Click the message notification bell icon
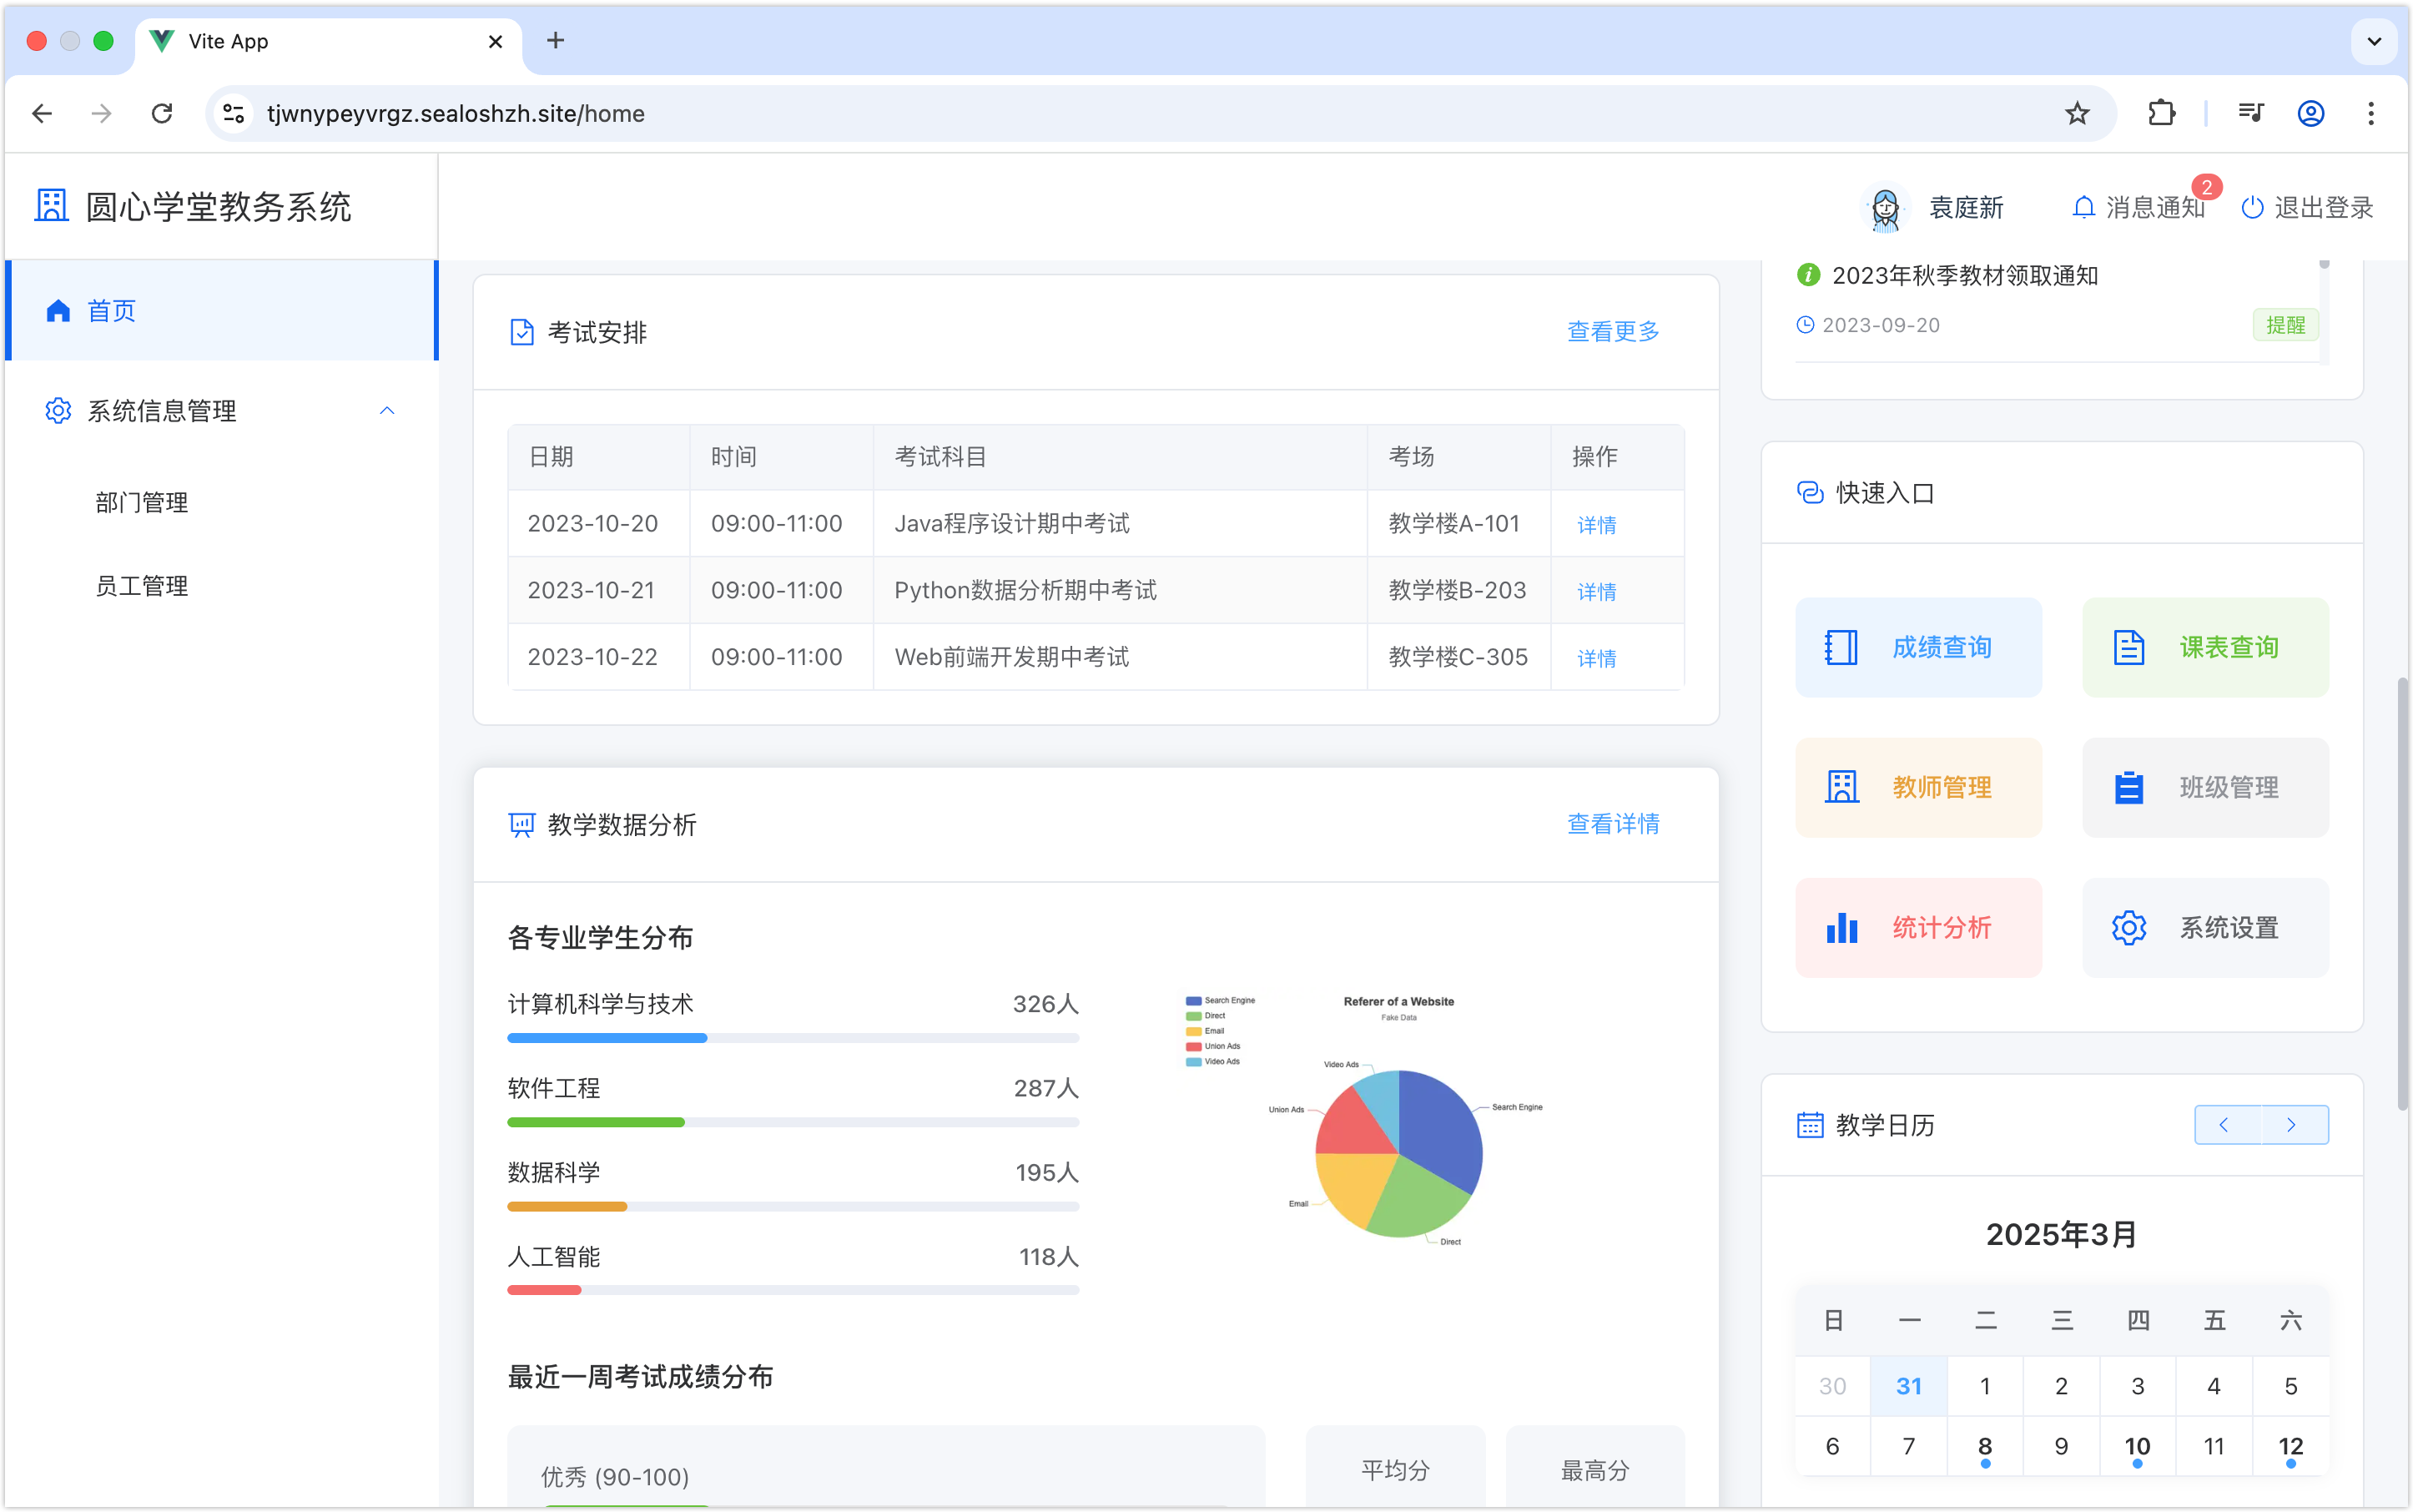This screenshot has height=1512, width=2413. click(x=2083, y=208)
